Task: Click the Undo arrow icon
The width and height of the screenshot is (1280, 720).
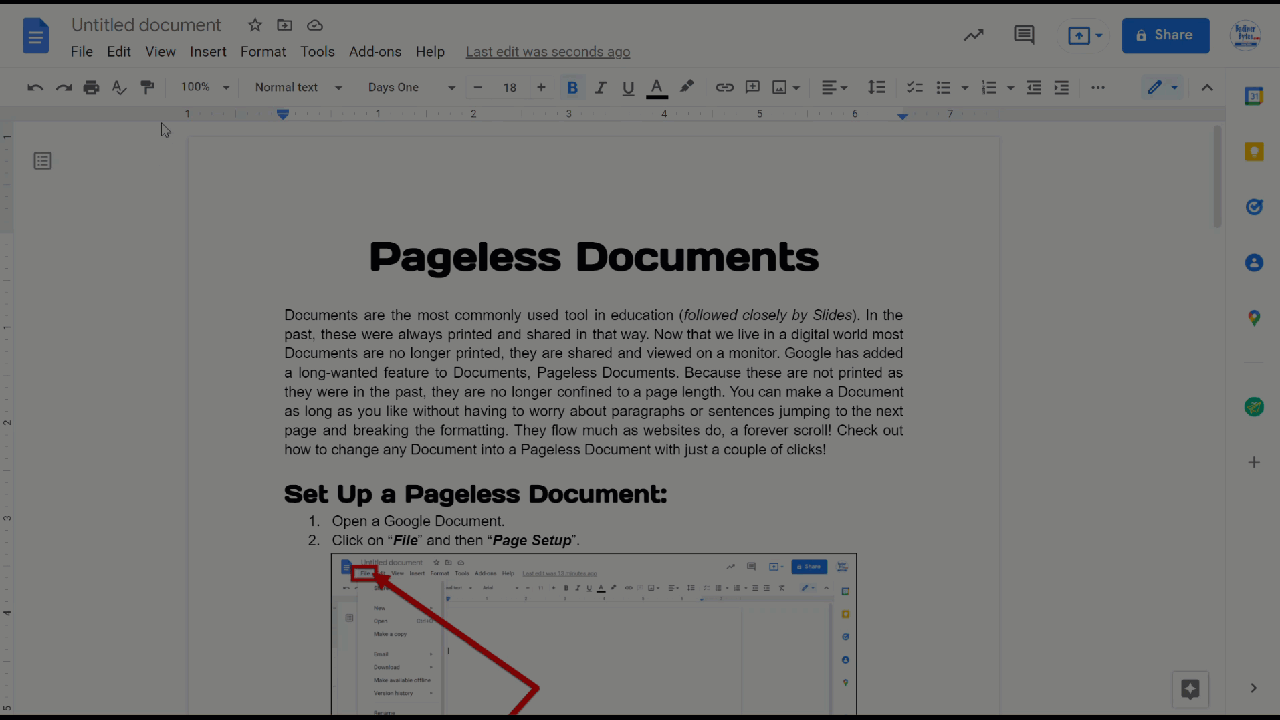Action: tap(35, 88)
